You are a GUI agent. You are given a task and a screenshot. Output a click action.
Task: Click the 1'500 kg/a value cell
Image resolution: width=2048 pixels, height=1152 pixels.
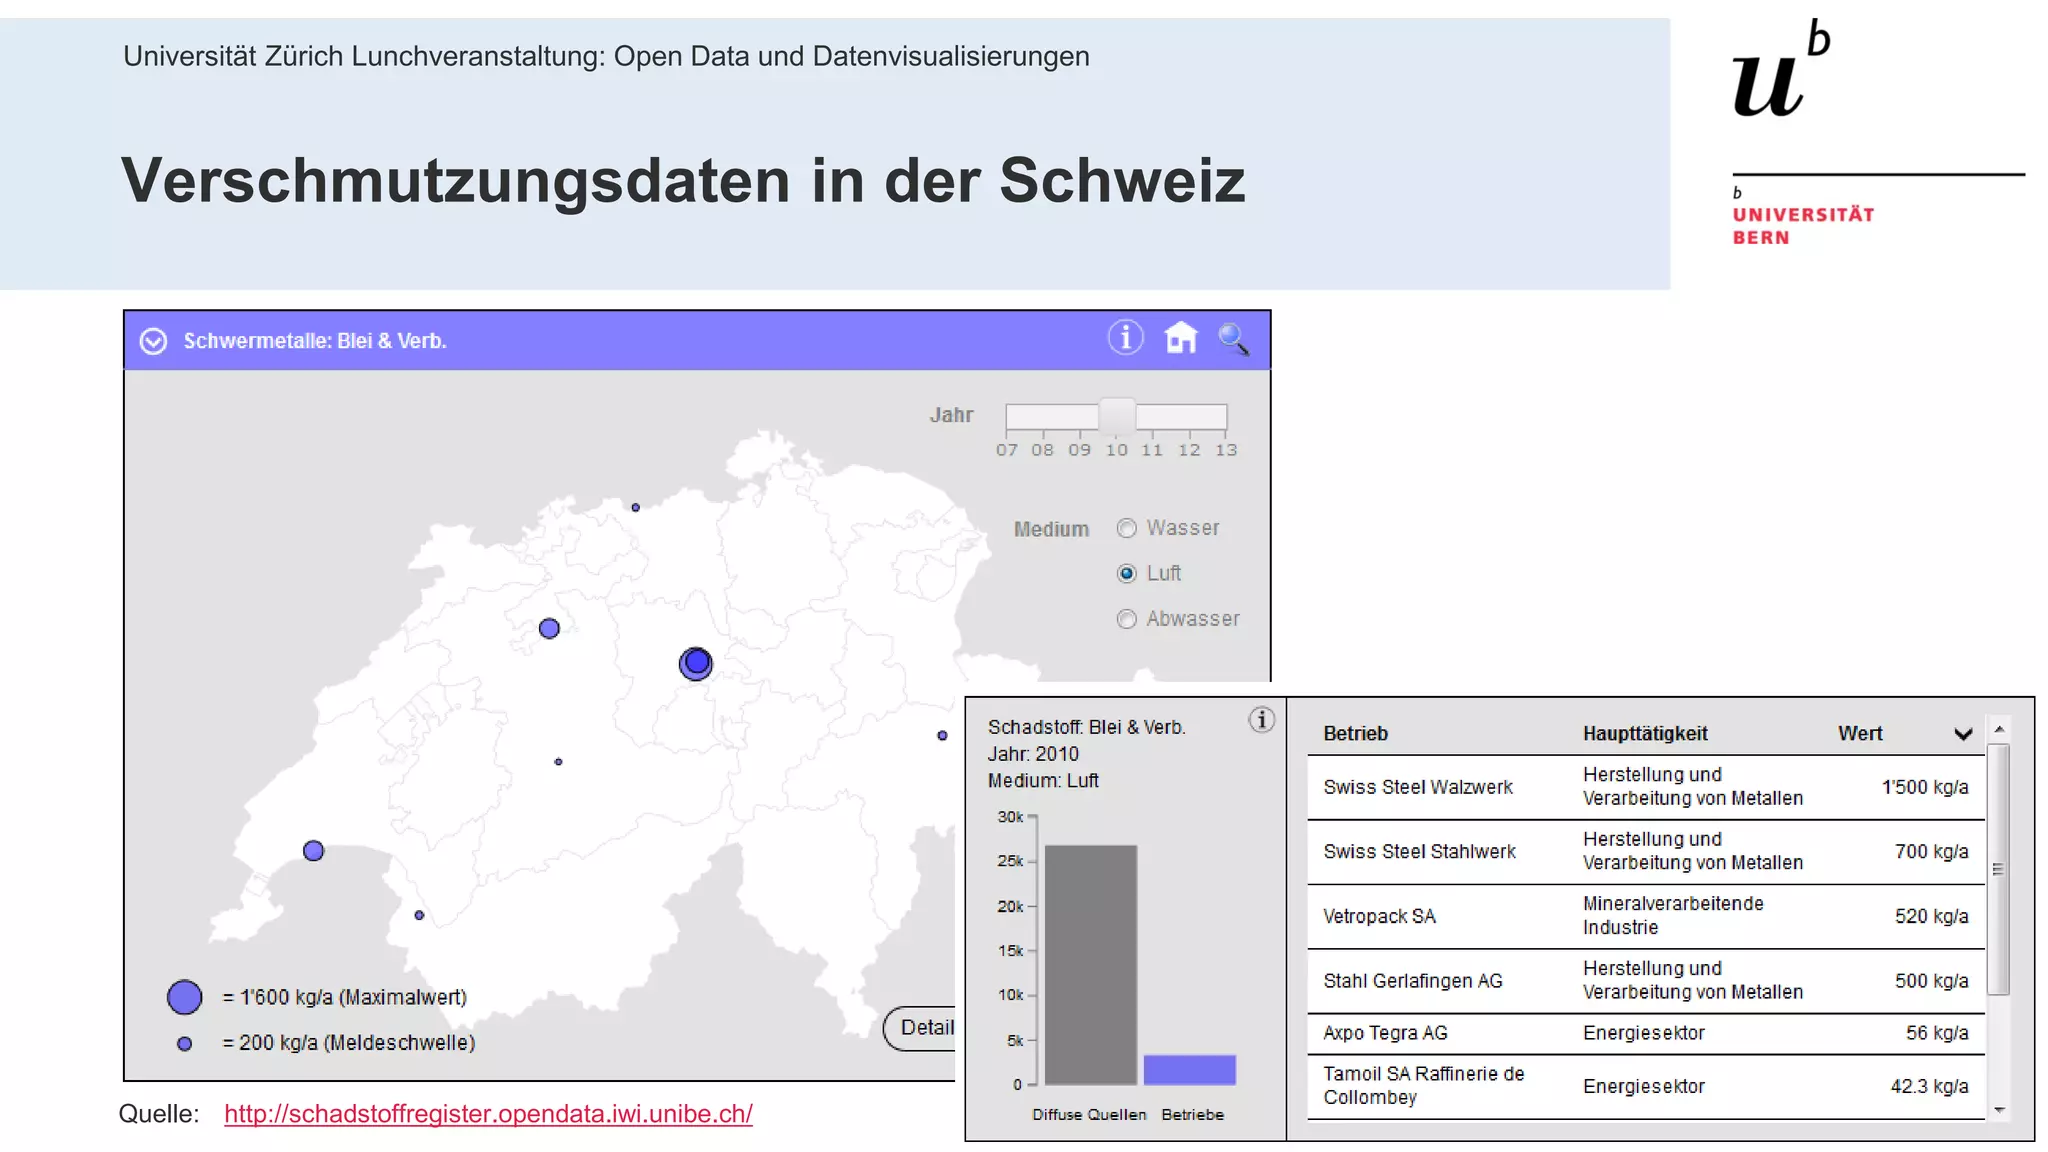click(1924, 787)
